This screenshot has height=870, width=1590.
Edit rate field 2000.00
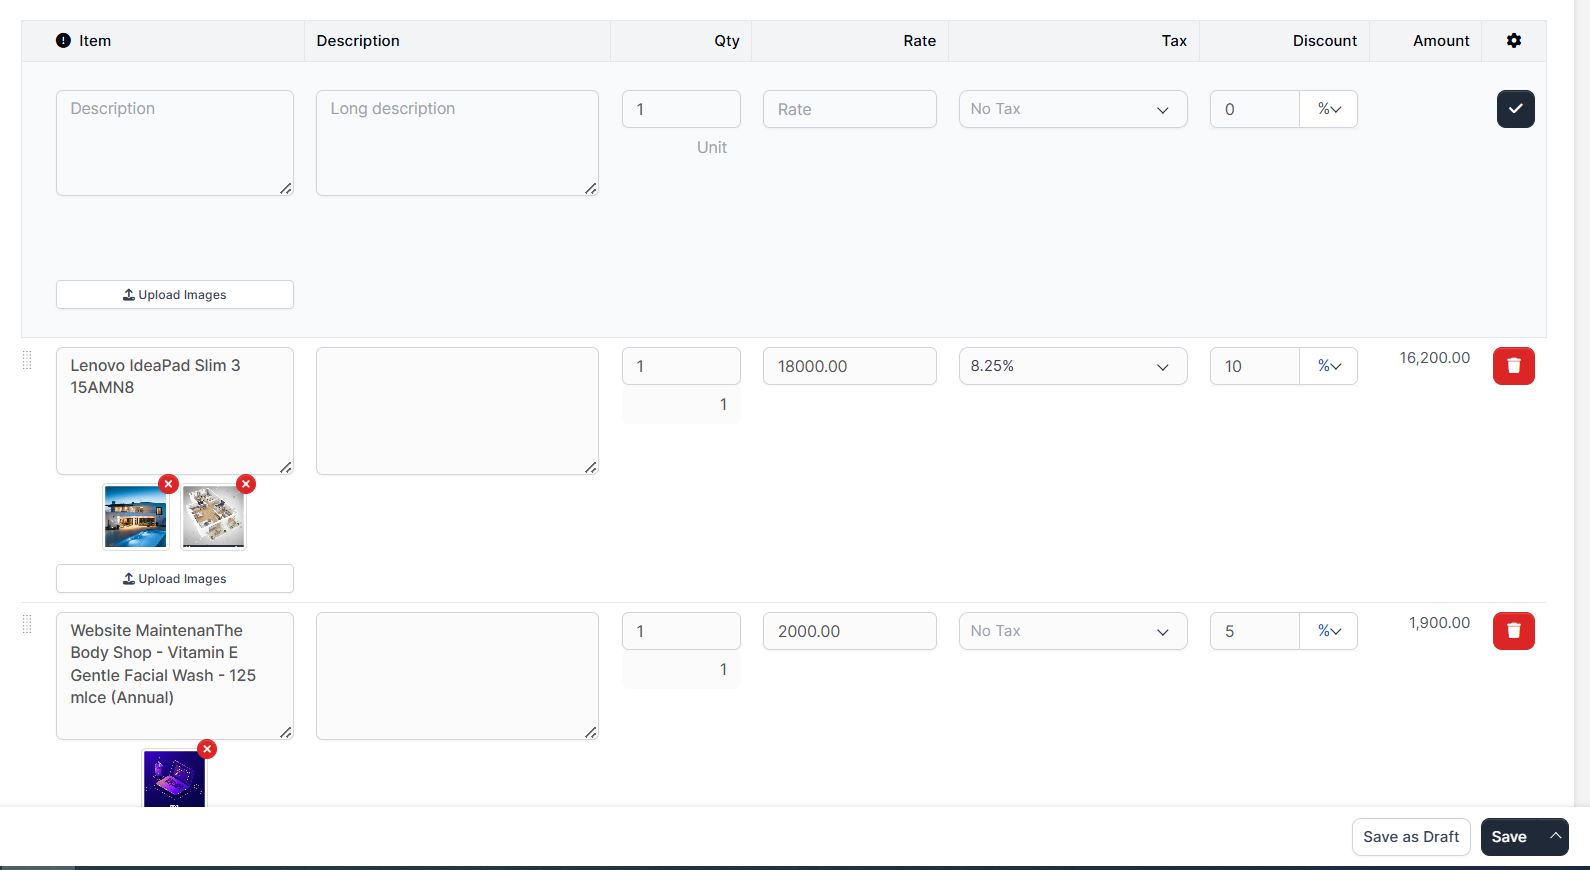[850, 631]
